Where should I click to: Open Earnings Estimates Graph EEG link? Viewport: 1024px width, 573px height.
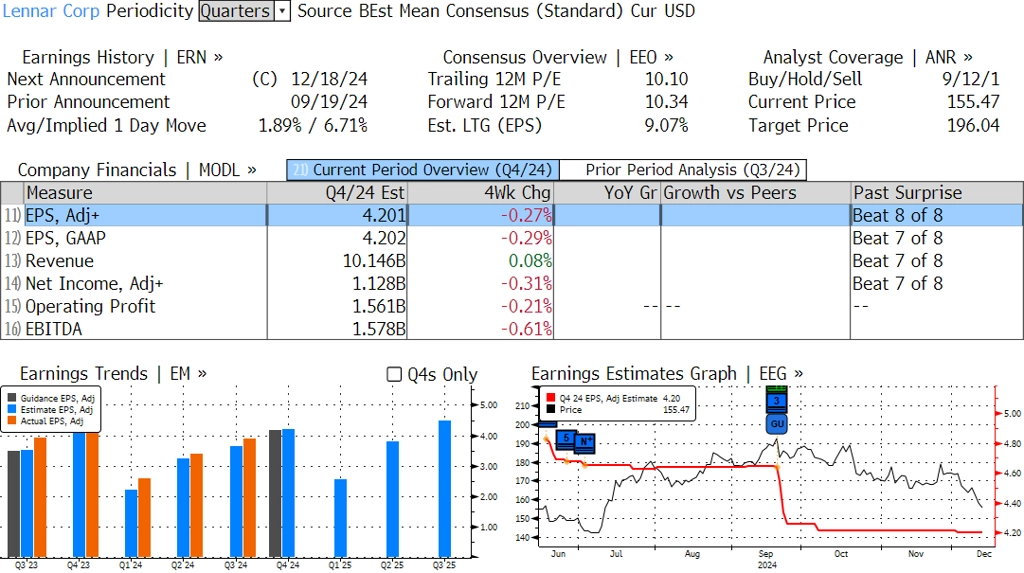pos(667,374)
